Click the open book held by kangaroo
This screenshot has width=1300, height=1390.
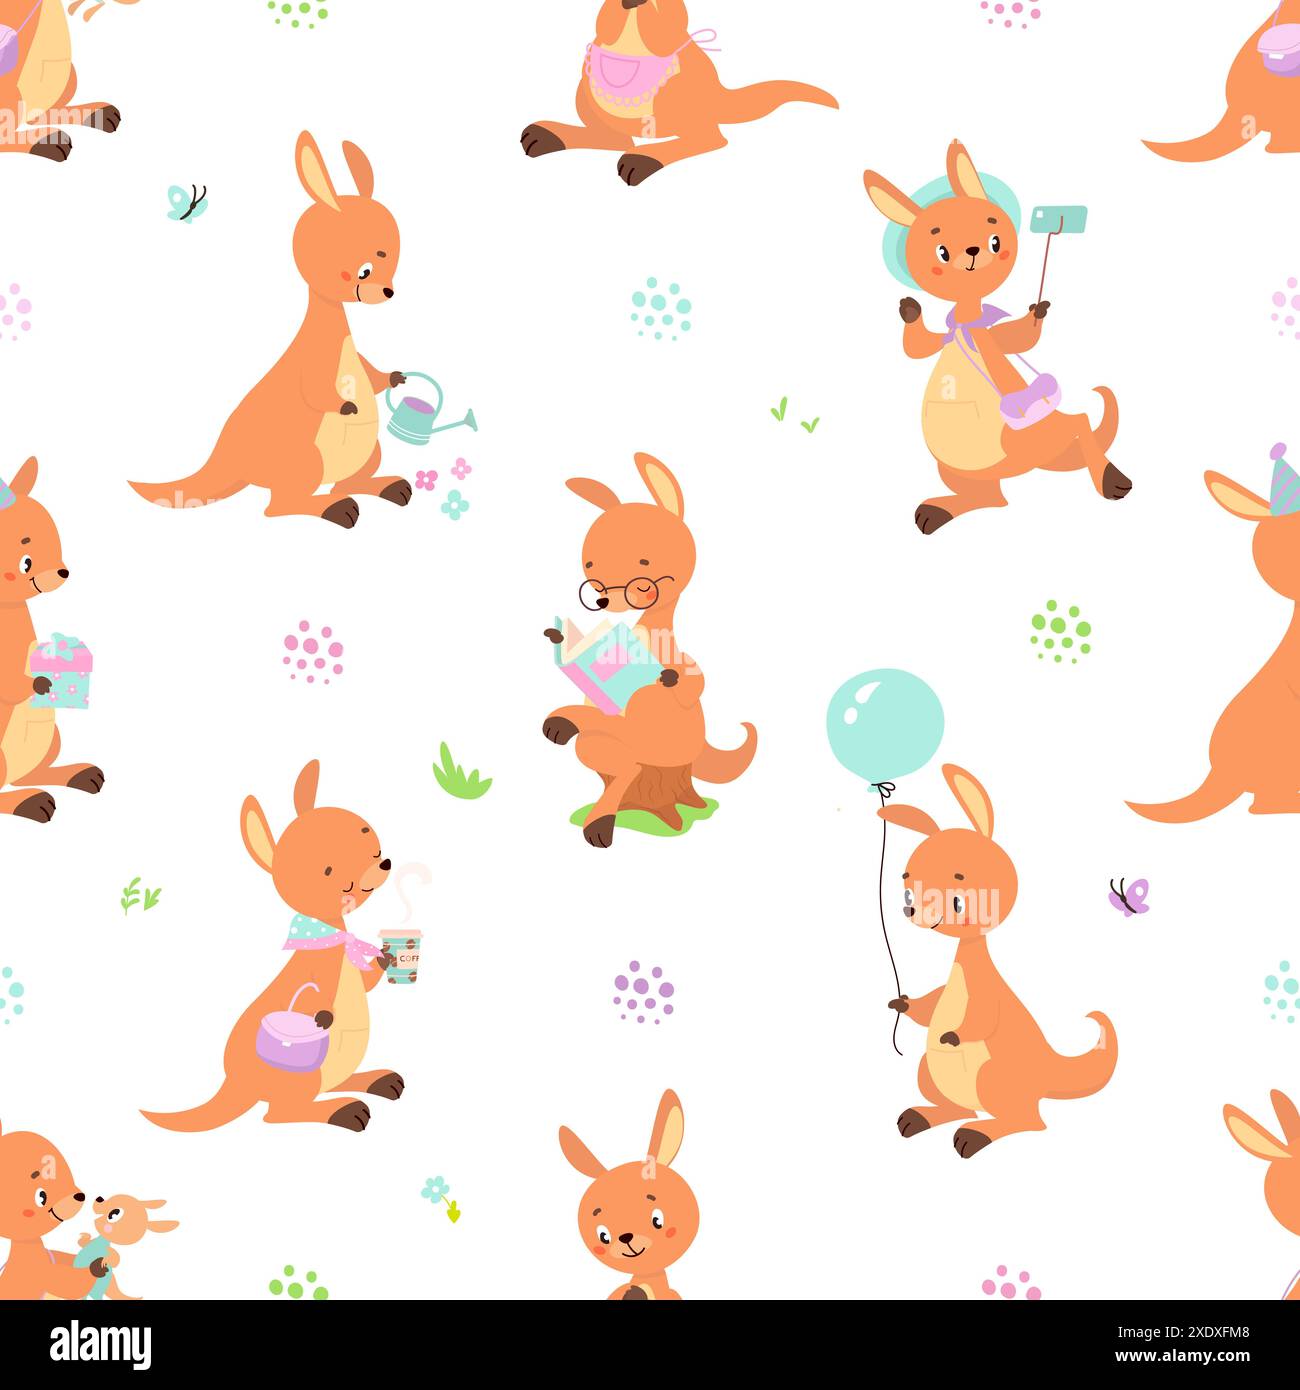click(610, 664)
